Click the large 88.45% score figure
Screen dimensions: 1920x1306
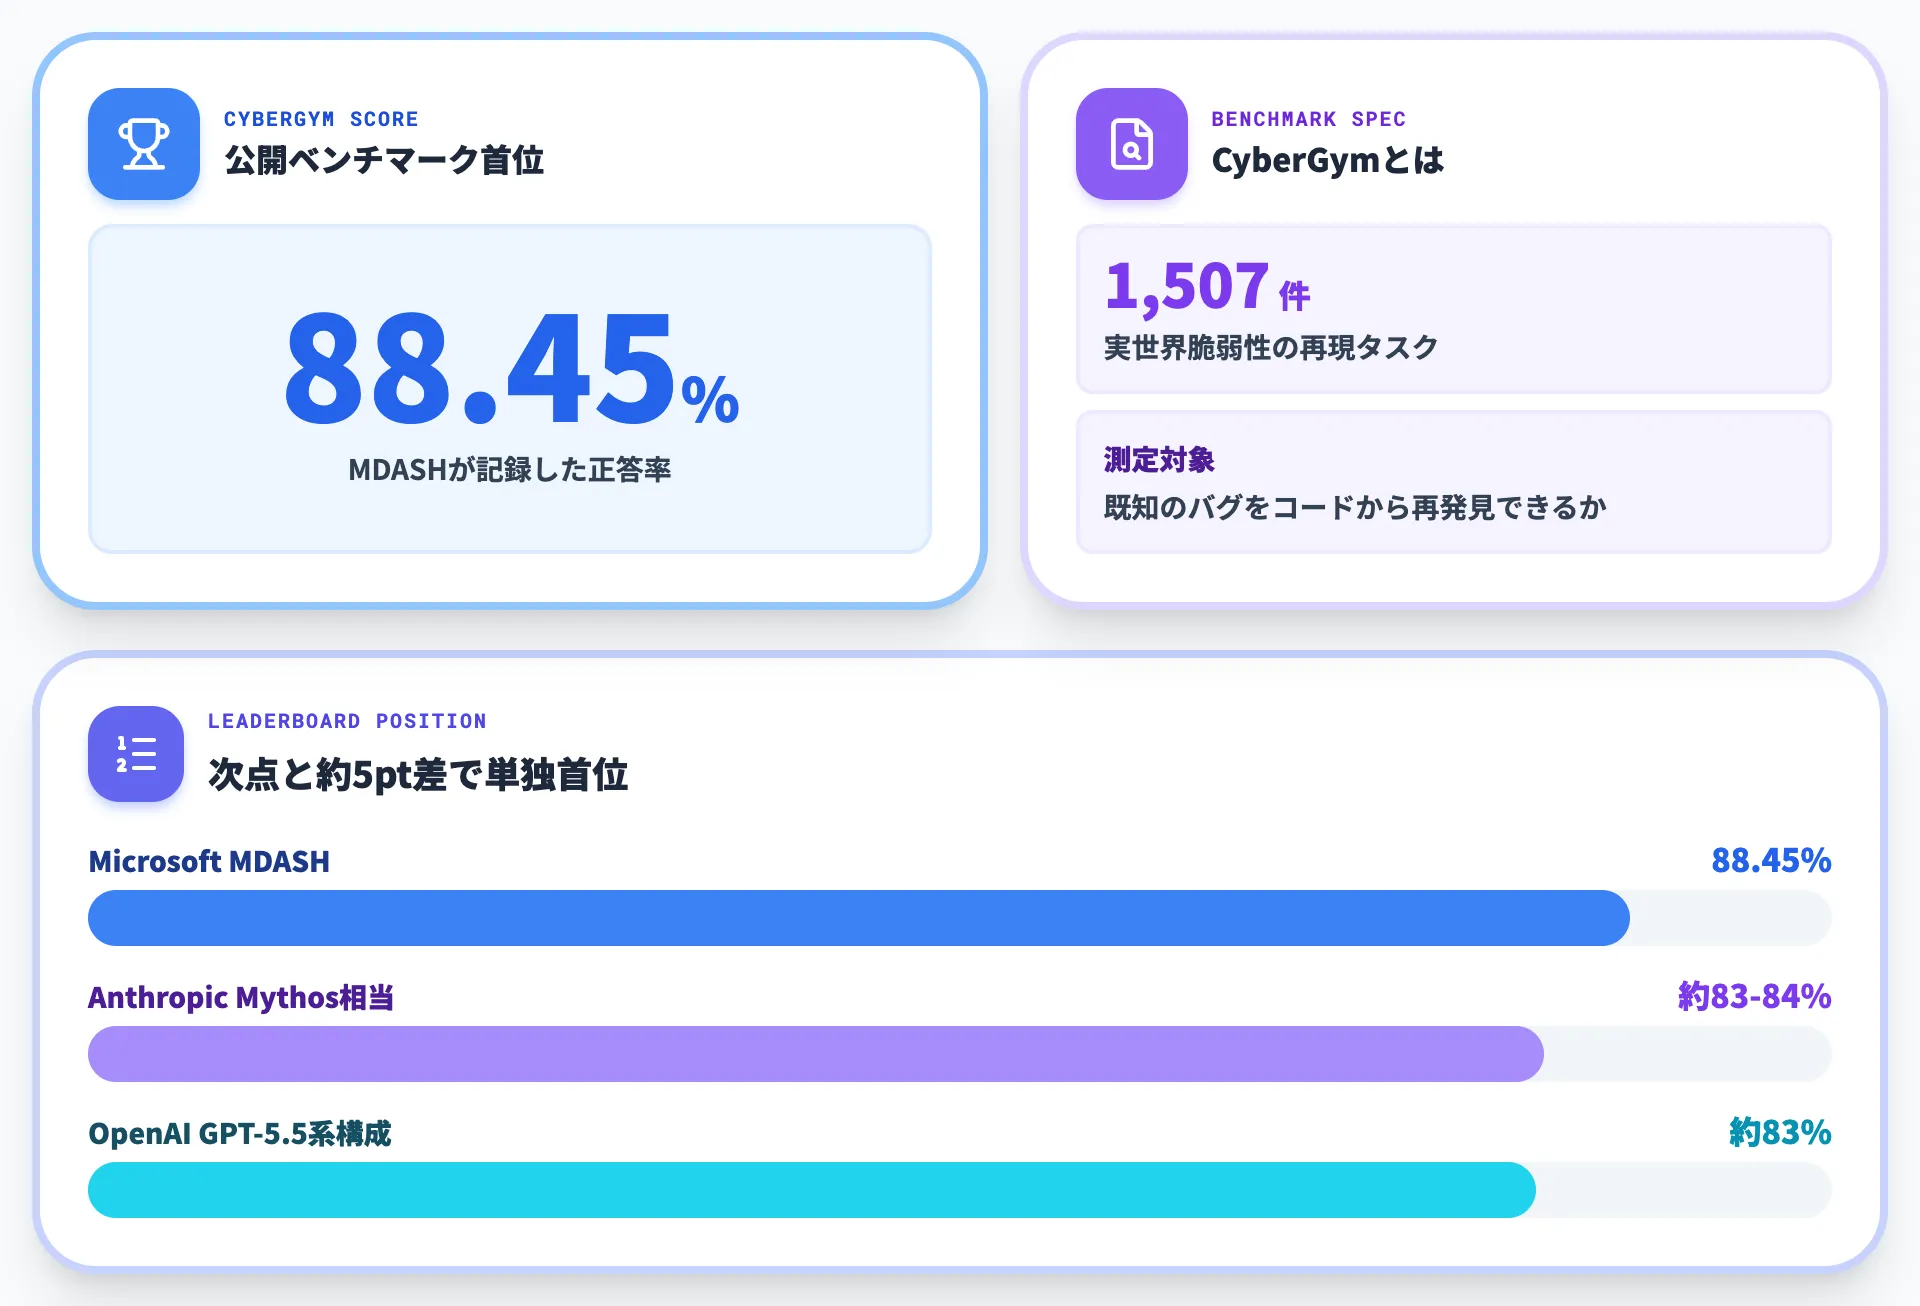pos(511,368)
